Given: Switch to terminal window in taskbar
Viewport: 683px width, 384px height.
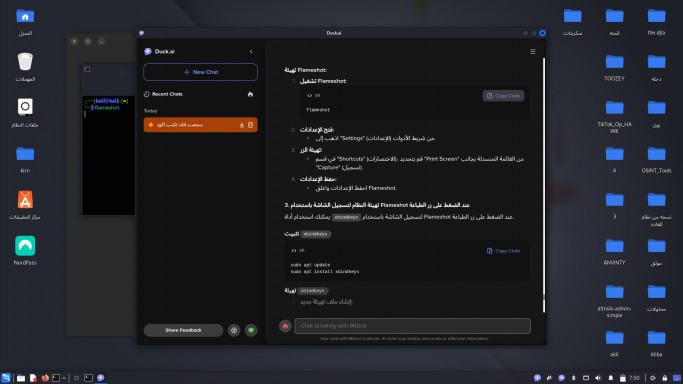Looking at the screenshot, I should click(88, 378).
